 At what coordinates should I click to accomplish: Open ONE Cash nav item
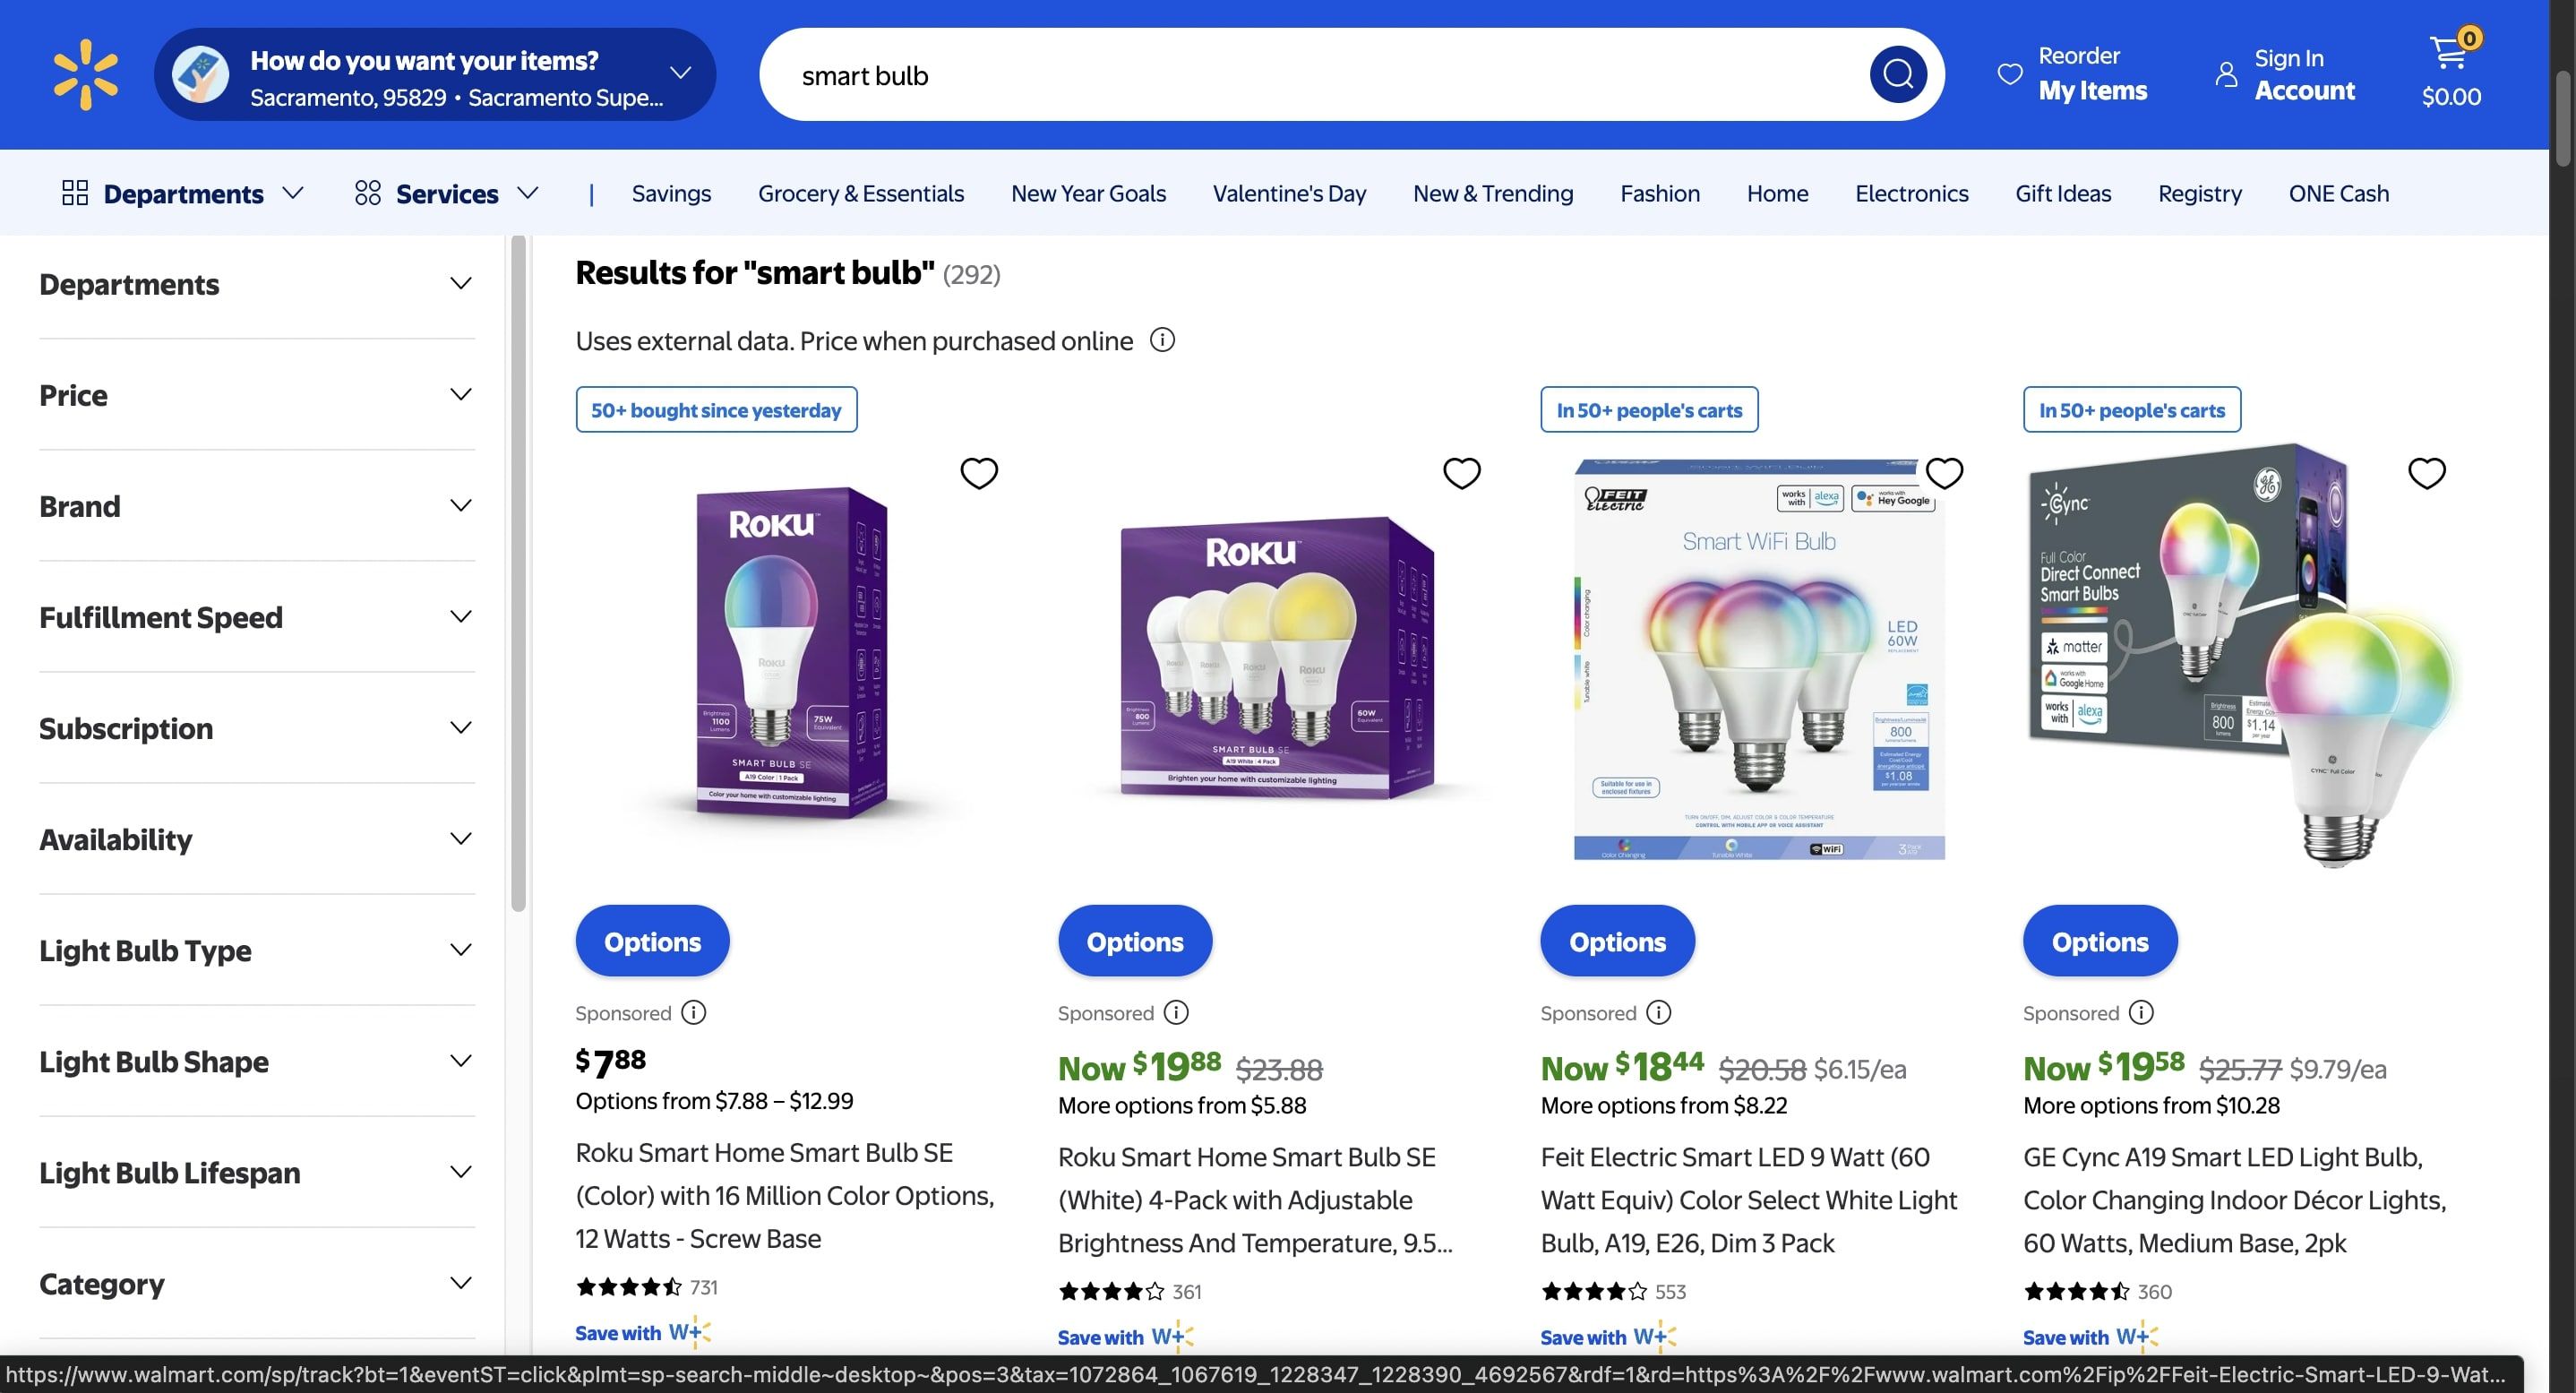(x=2338, y=193)
